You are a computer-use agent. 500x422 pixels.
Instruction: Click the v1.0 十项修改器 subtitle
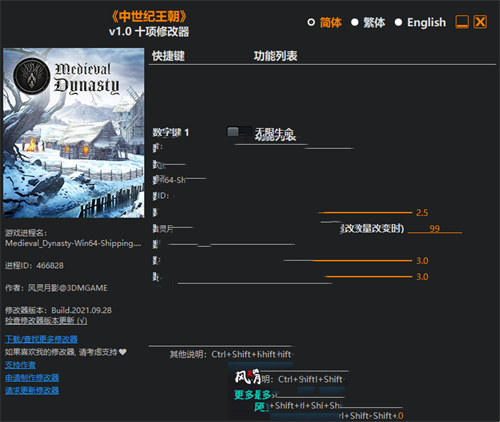149,32
